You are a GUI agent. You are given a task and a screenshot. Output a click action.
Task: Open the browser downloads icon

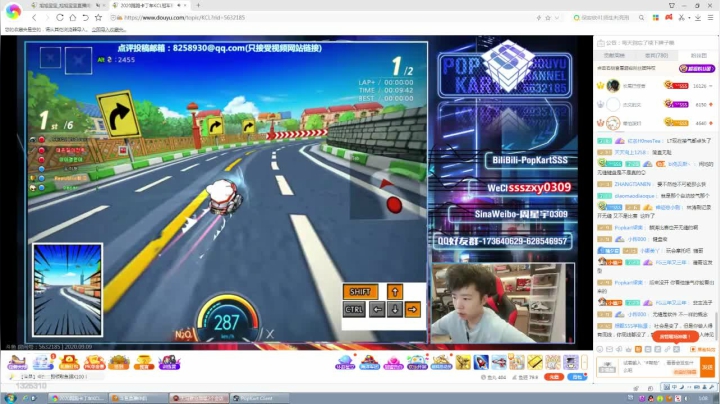click(698, 17)
